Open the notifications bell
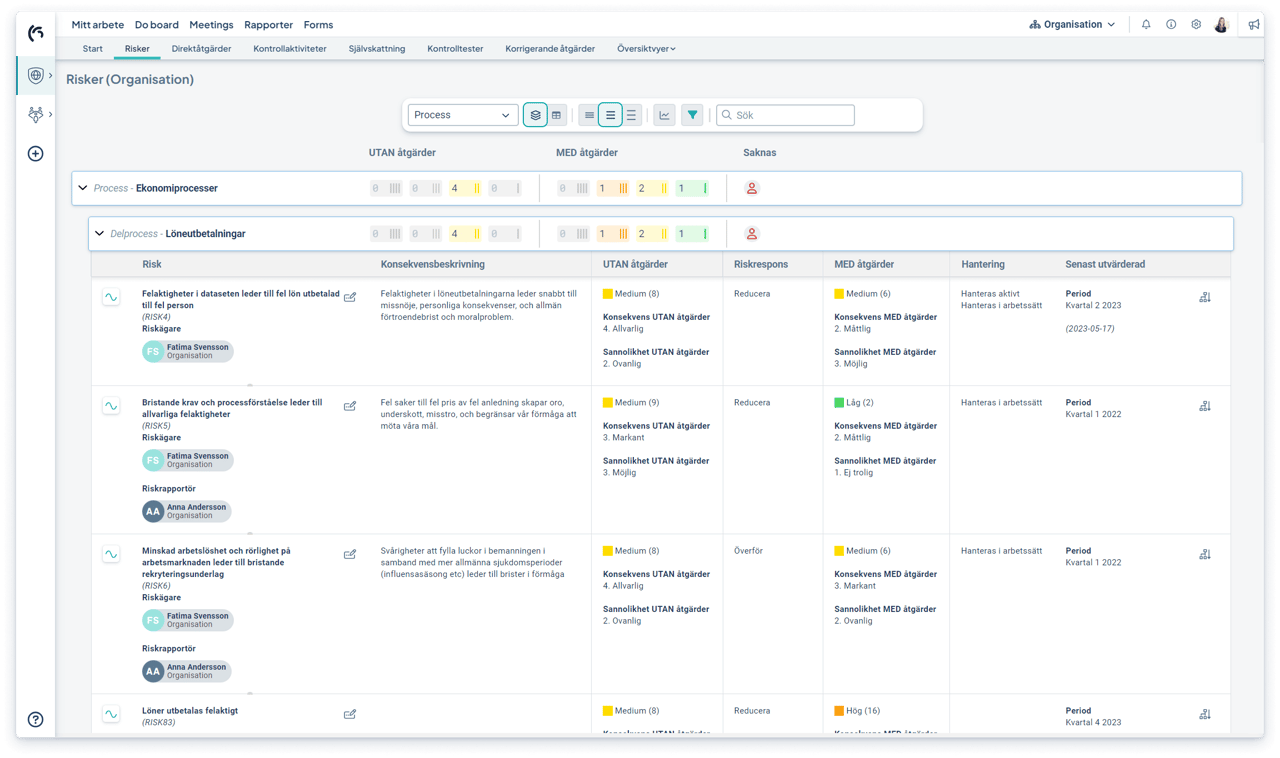 (x=1146, y=25)
